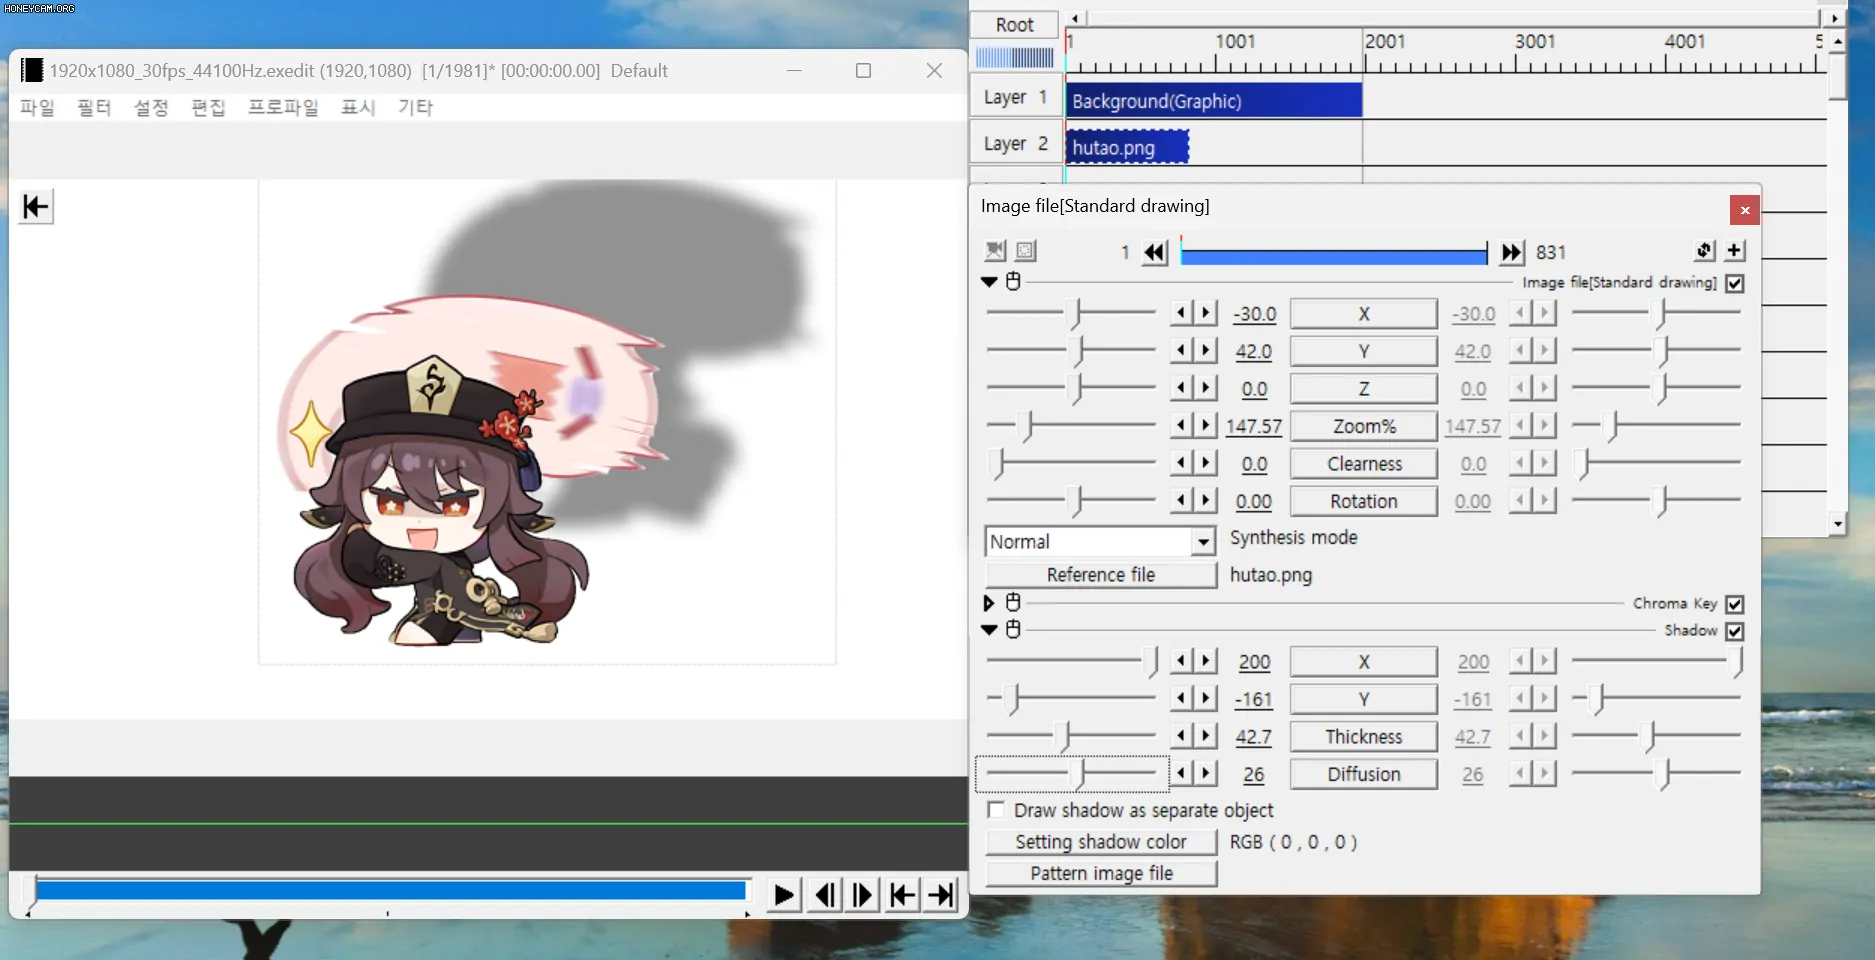
Task: Open the 설정 menu
Action: point(151,107)
